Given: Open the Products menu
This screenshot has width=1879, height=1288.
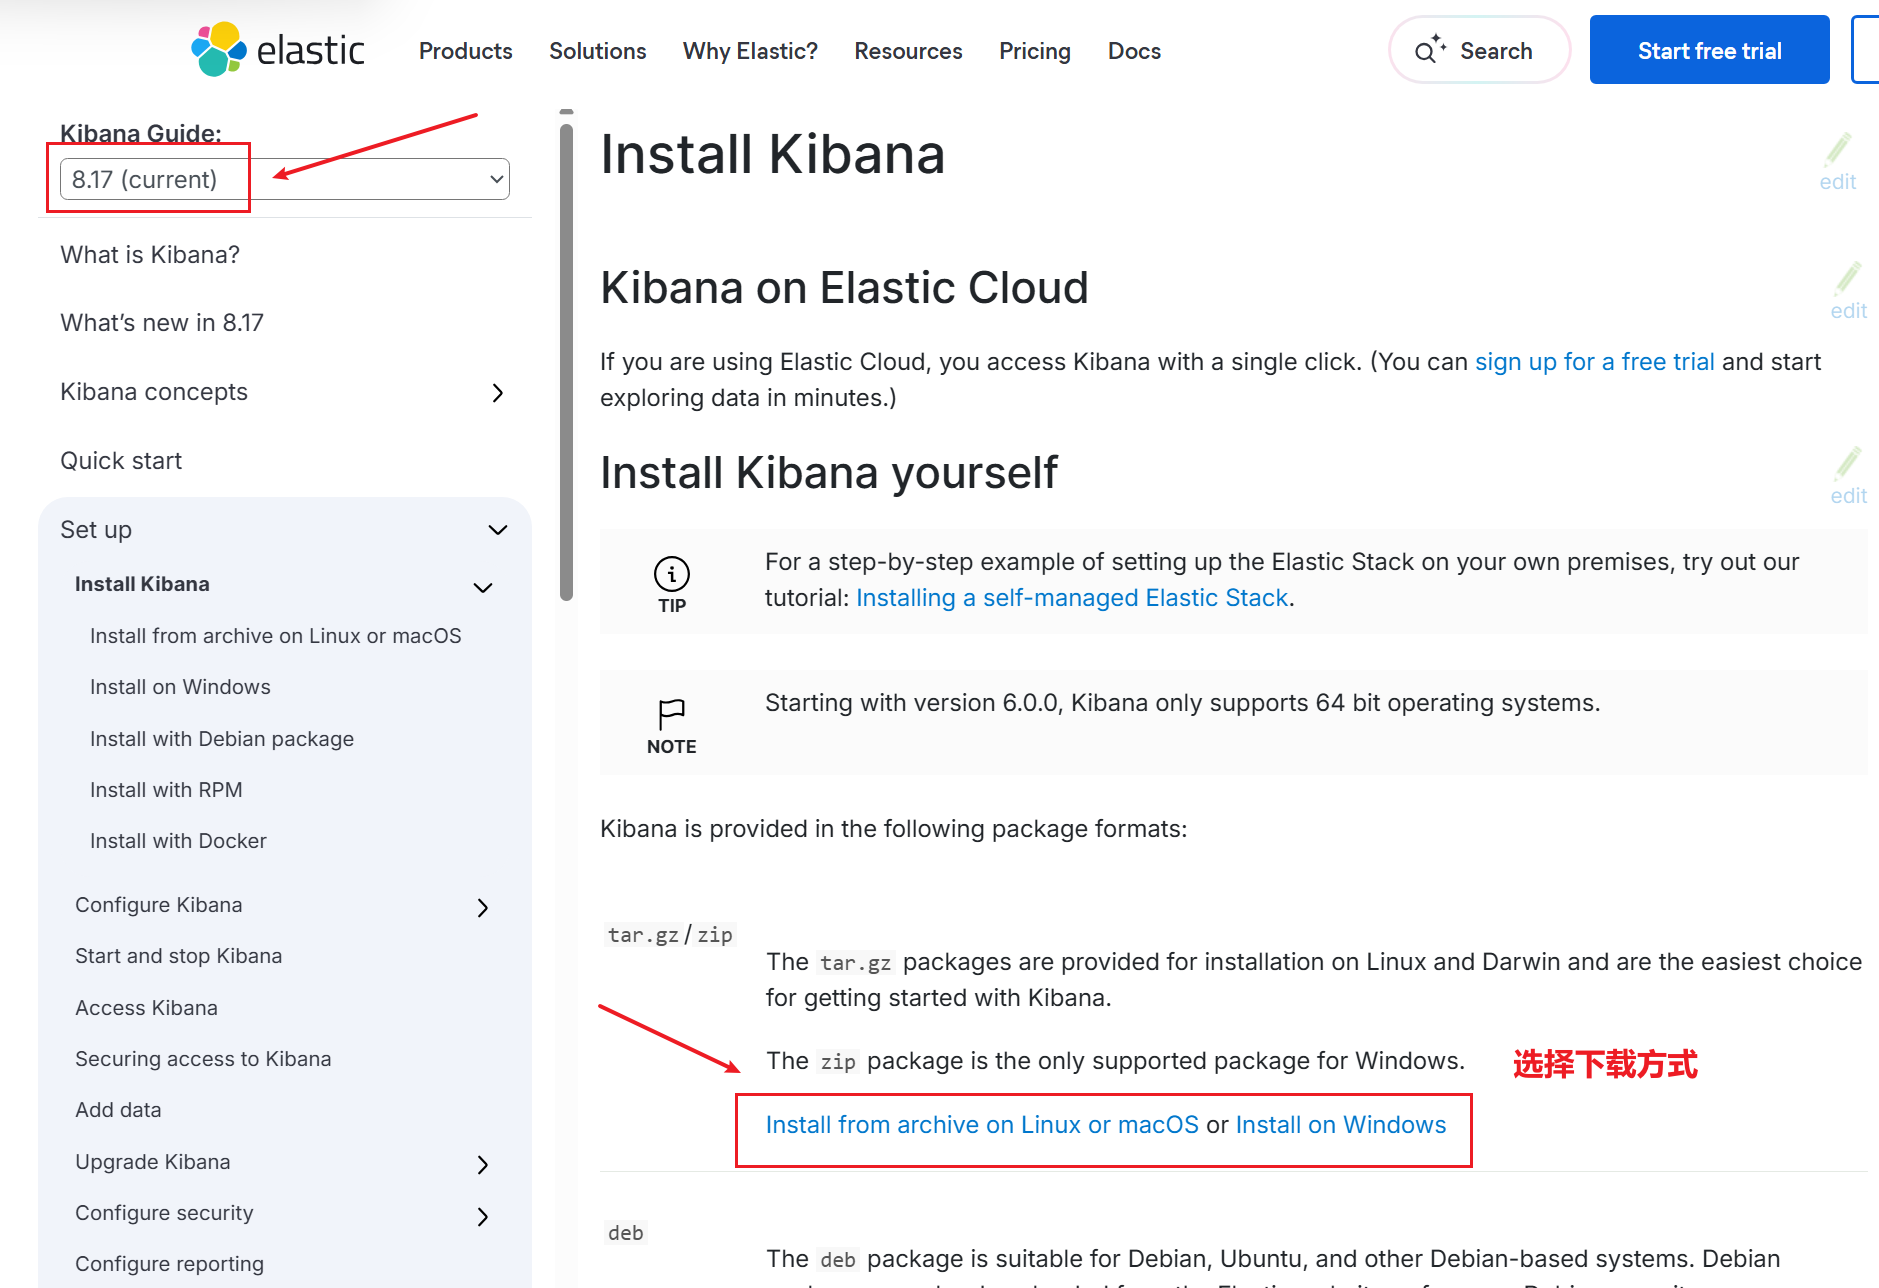Looking at the screenshot, I should [x=465, y=50].
